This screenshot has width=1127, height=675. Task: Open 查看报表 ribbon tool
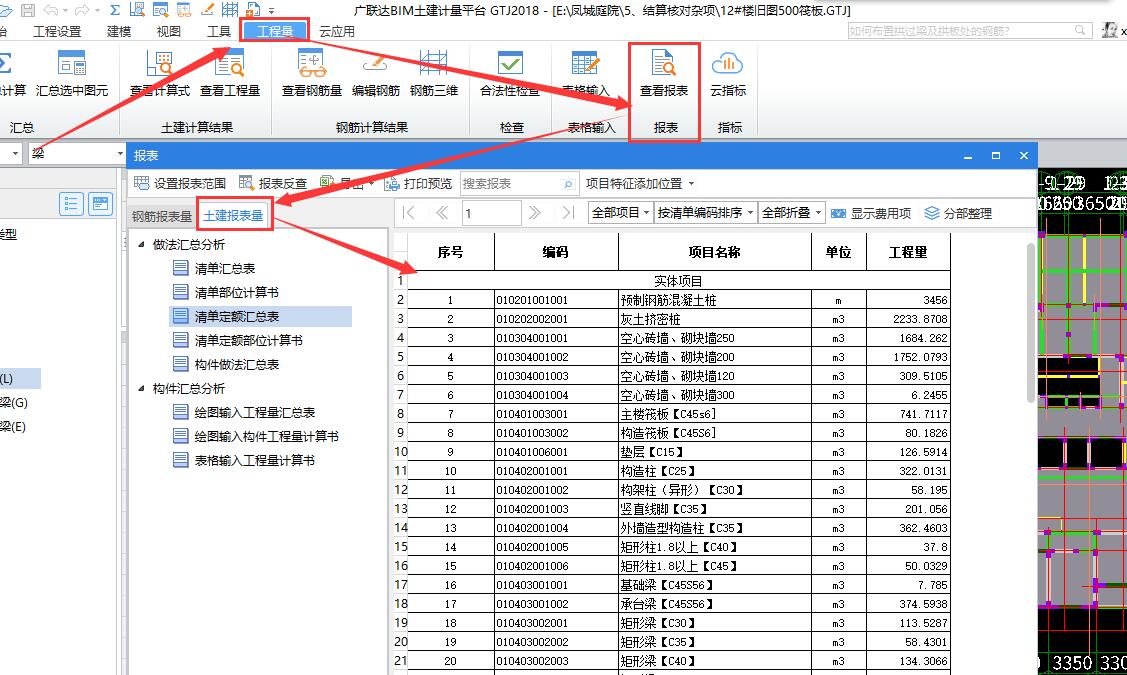point(664,73)
